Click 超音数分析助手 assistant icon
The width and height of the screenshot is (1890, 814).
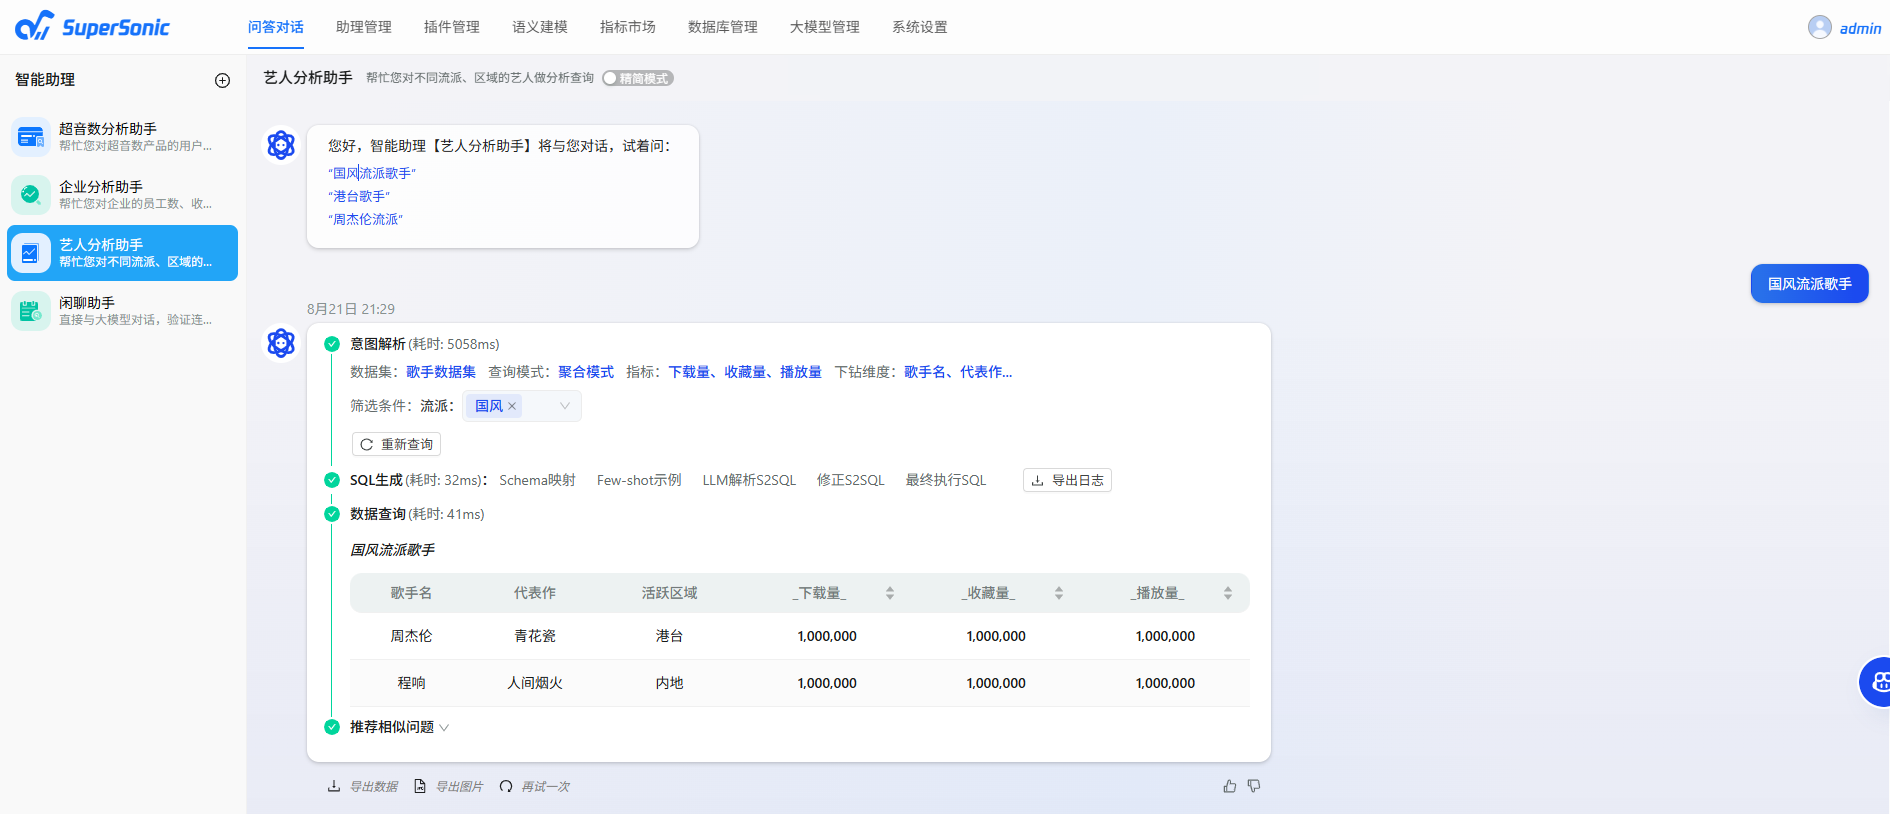click(x=31, y=137)
